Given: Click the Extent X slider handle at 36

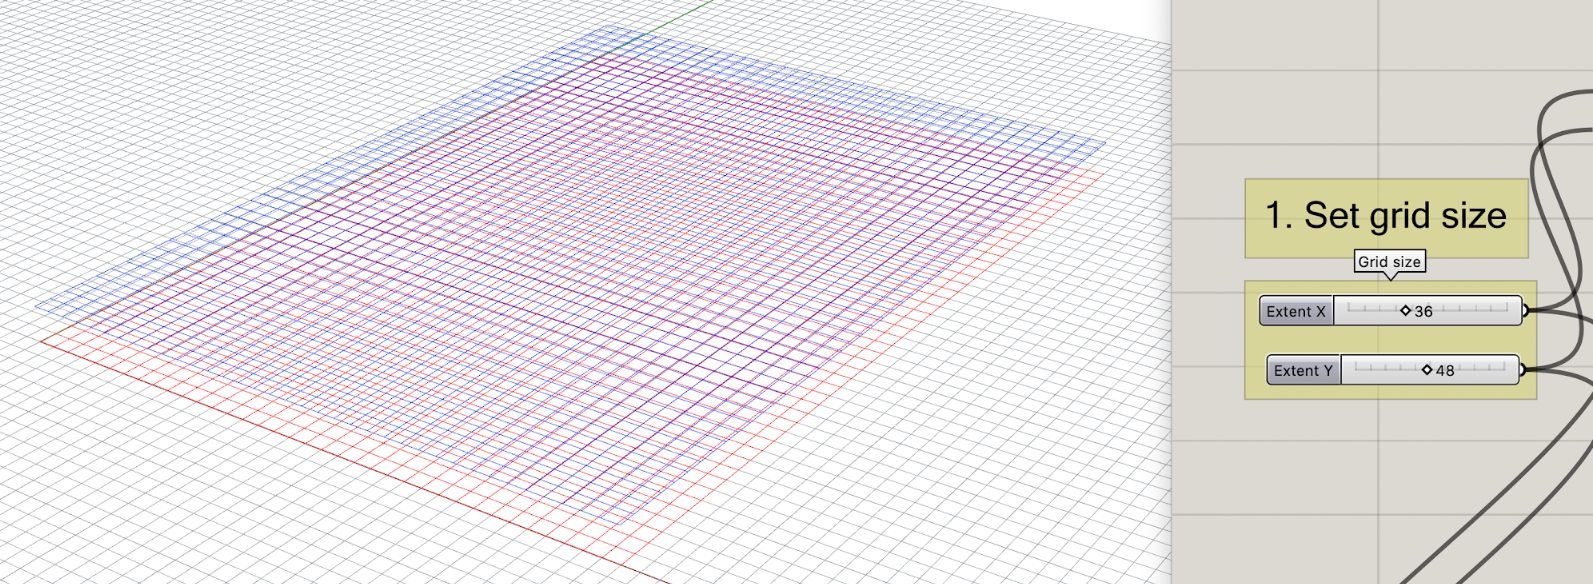Looking at the screenshot, I should [1405, 311].
